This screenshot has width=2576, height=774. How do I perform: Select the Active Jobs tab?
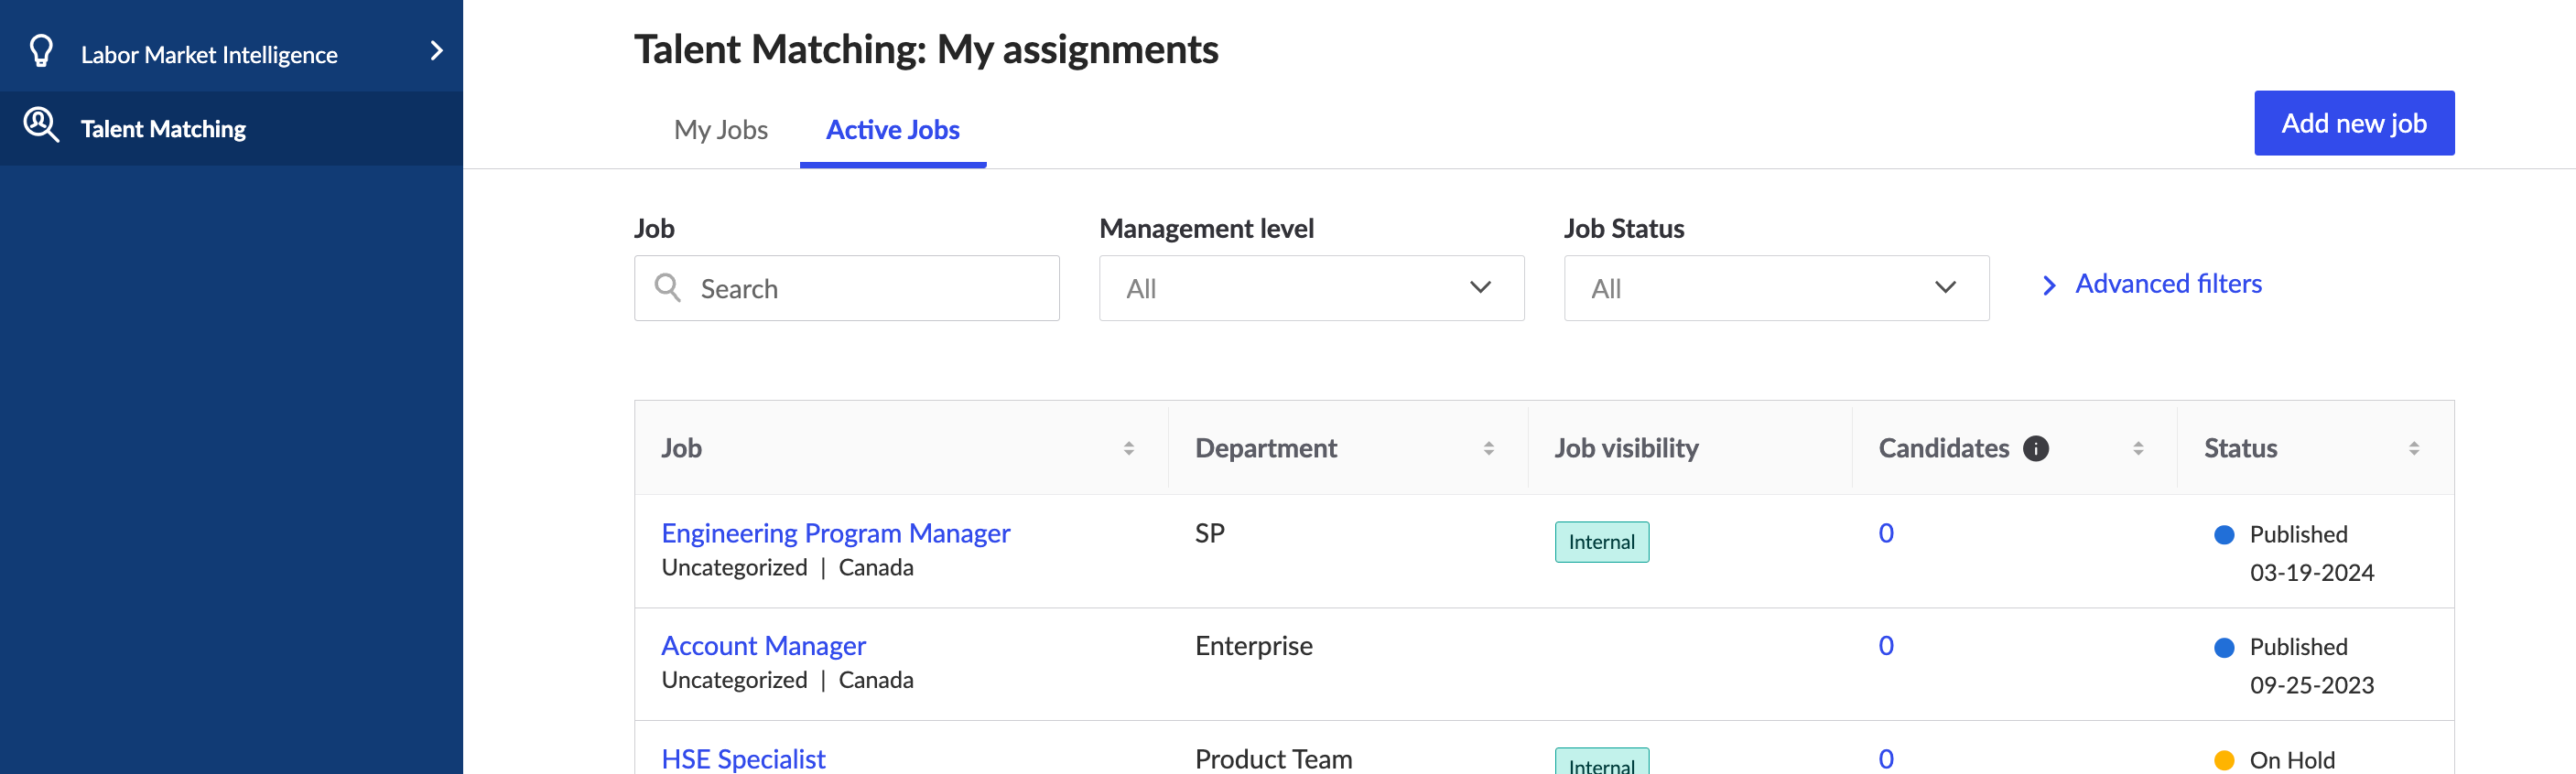[892, 130]
